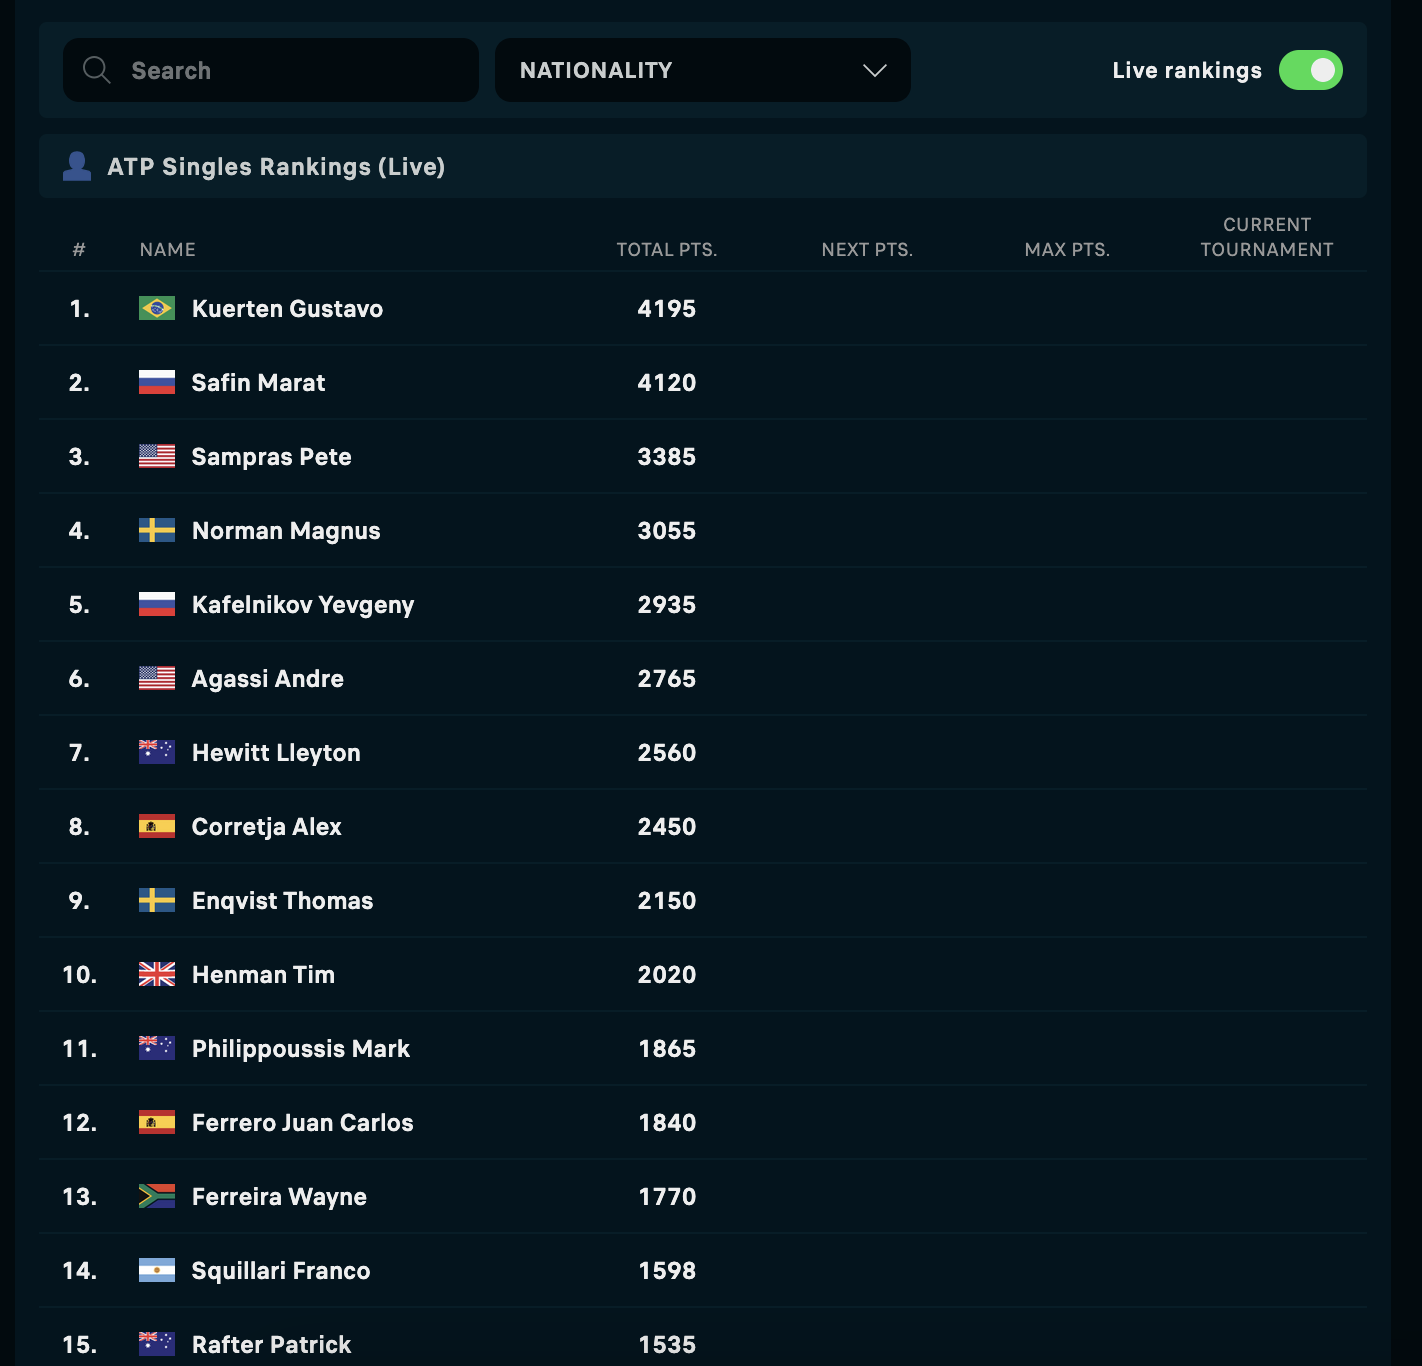Click Hewitt's total points 2560
The width and height of the screenshot is (1422, 1366).
[667, 753]
